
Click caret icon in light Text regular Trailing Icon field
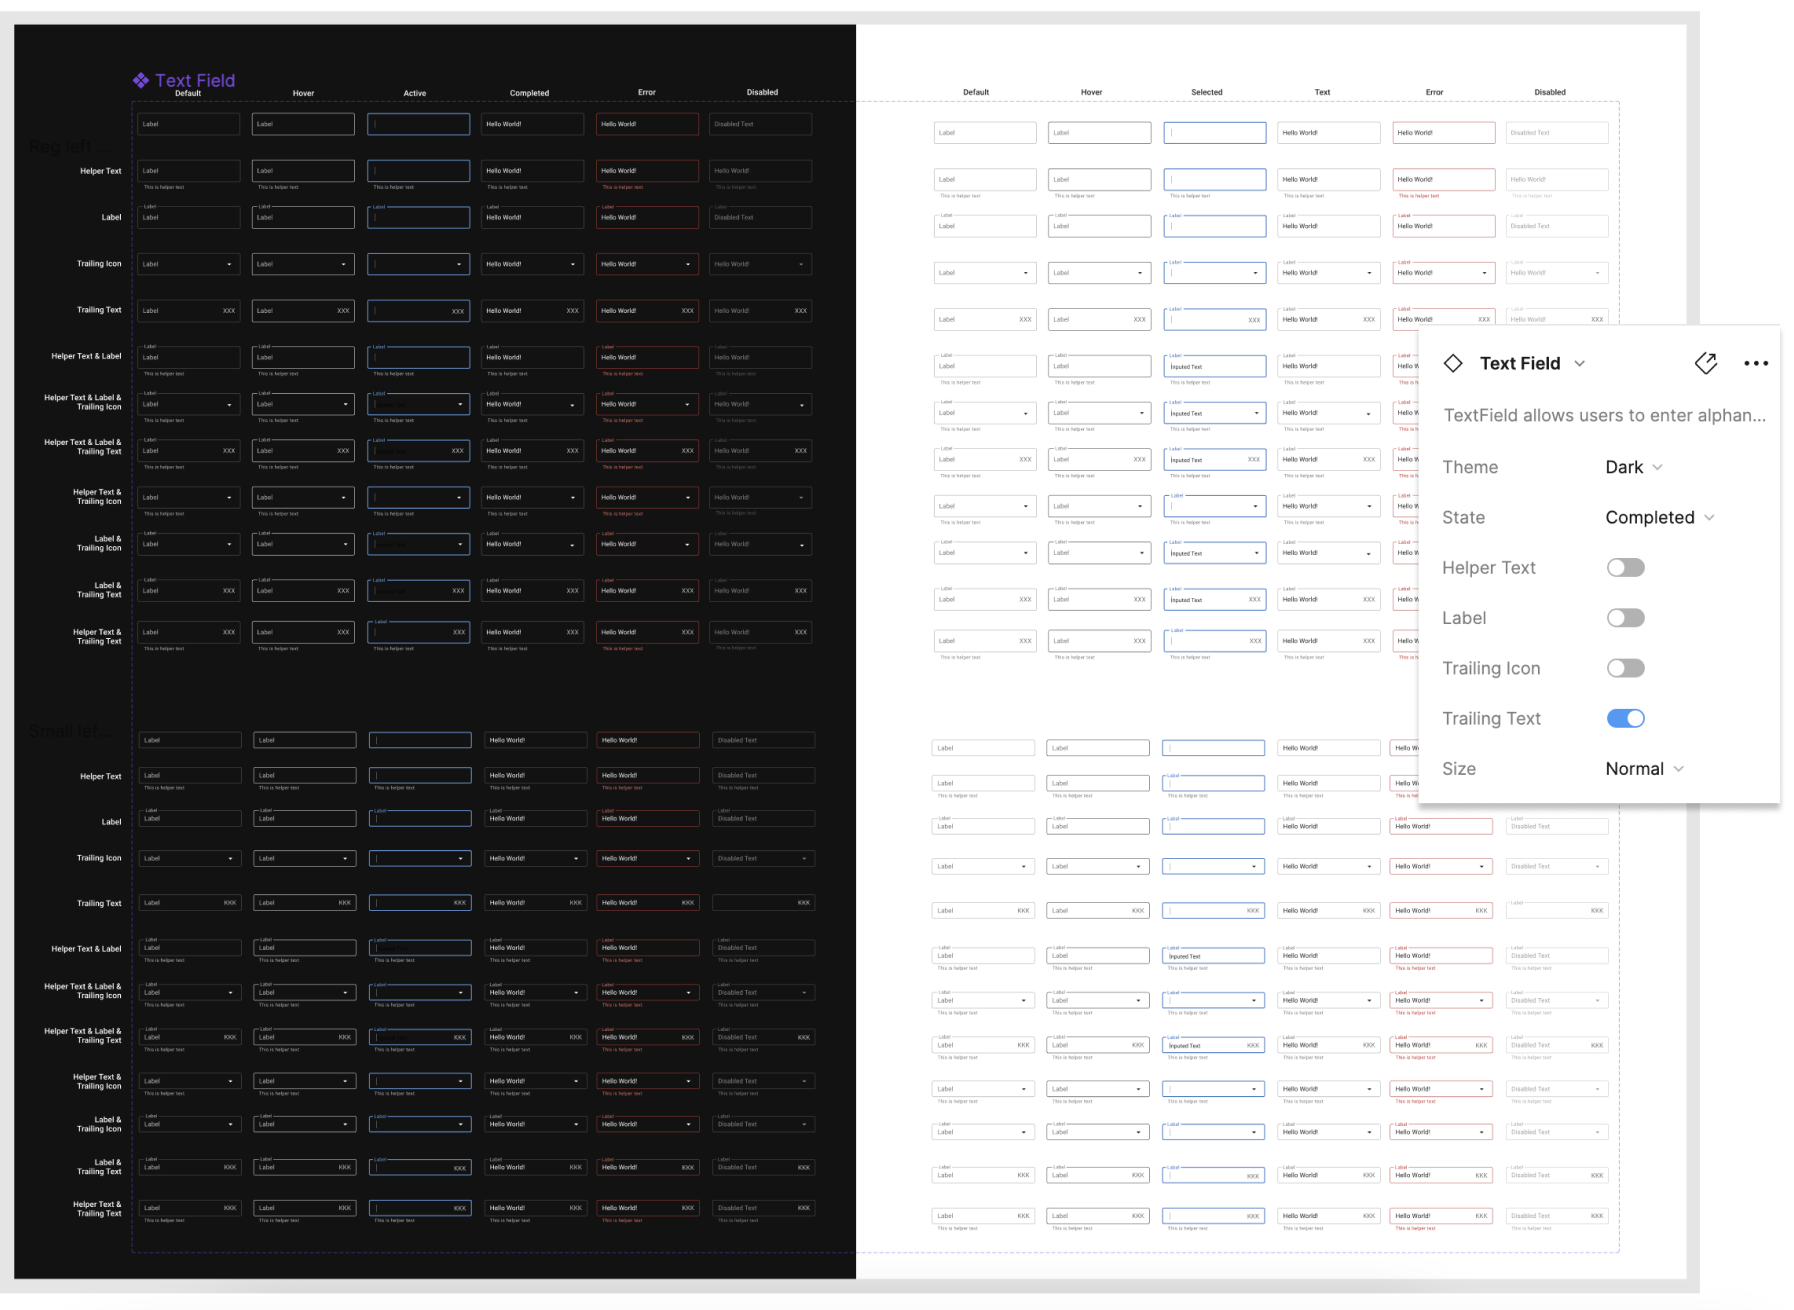1369,273
